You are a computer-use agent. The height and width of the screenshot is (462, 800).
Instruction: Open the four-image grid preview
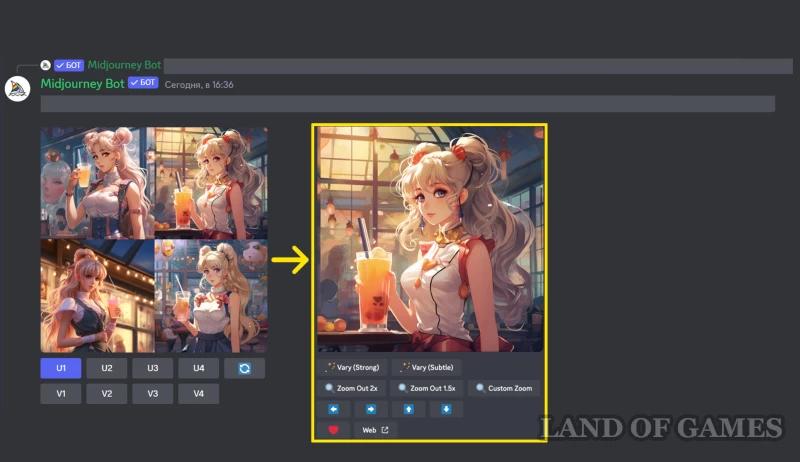coord(154,240)
